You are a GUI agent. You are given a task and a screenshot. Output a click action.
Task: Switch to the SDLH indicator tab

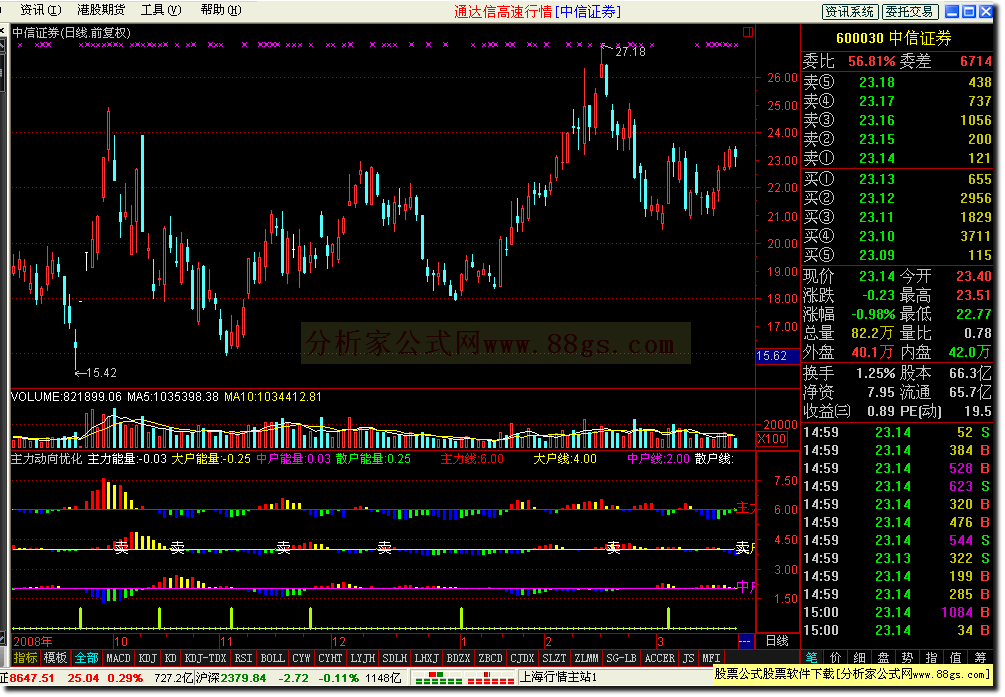click(395, 658)
